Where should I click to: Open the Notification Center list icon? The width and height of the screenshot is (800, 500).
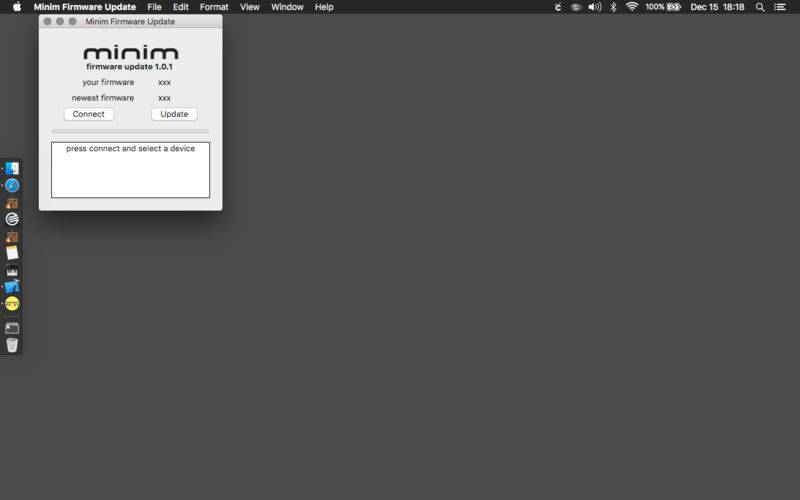(780, 7)
